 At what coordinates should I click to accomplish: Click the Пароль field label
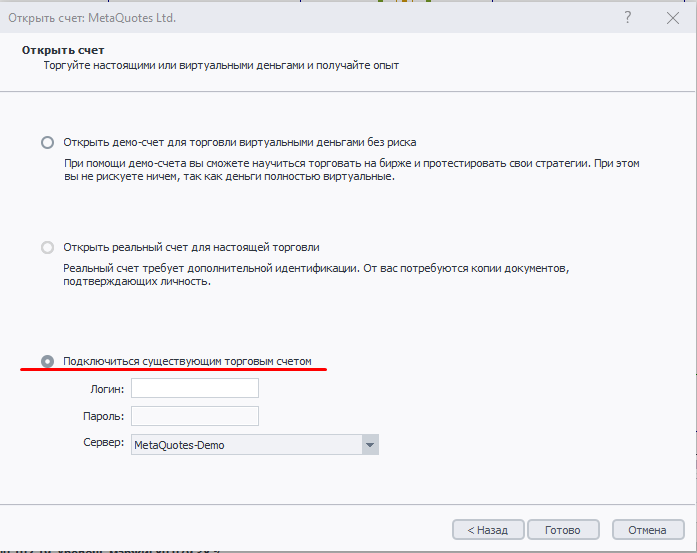(x=103, y=416)
